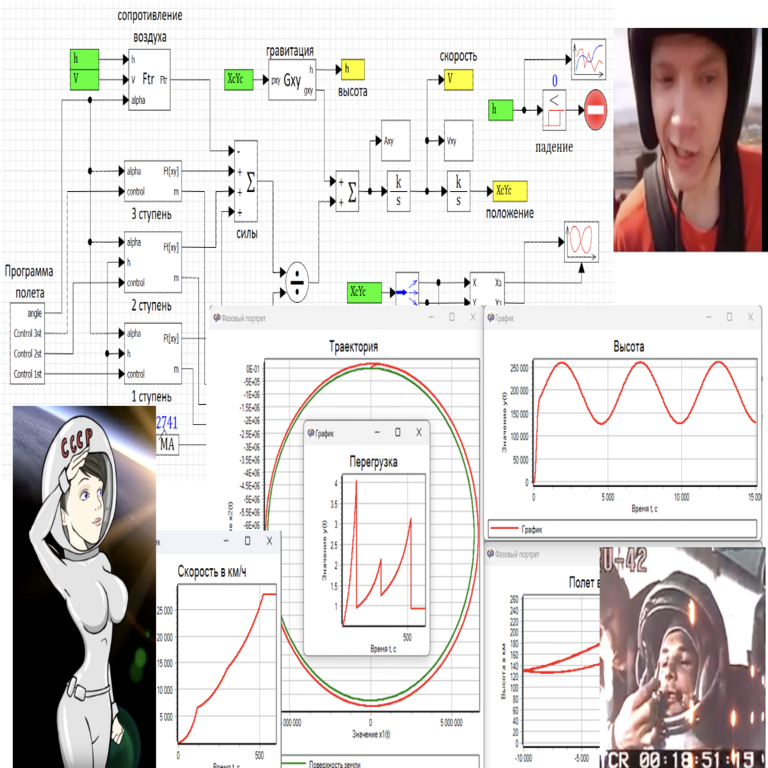
Task: Click the Ftr air resistance block
Action: 148,78
